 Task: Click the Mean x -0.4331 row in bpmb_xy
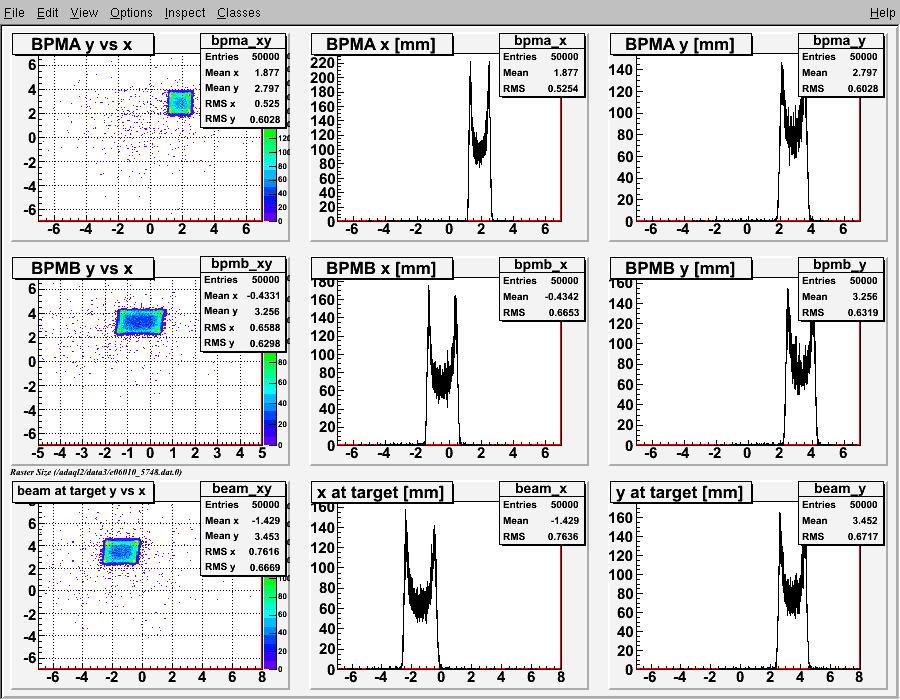coord(242,295)
